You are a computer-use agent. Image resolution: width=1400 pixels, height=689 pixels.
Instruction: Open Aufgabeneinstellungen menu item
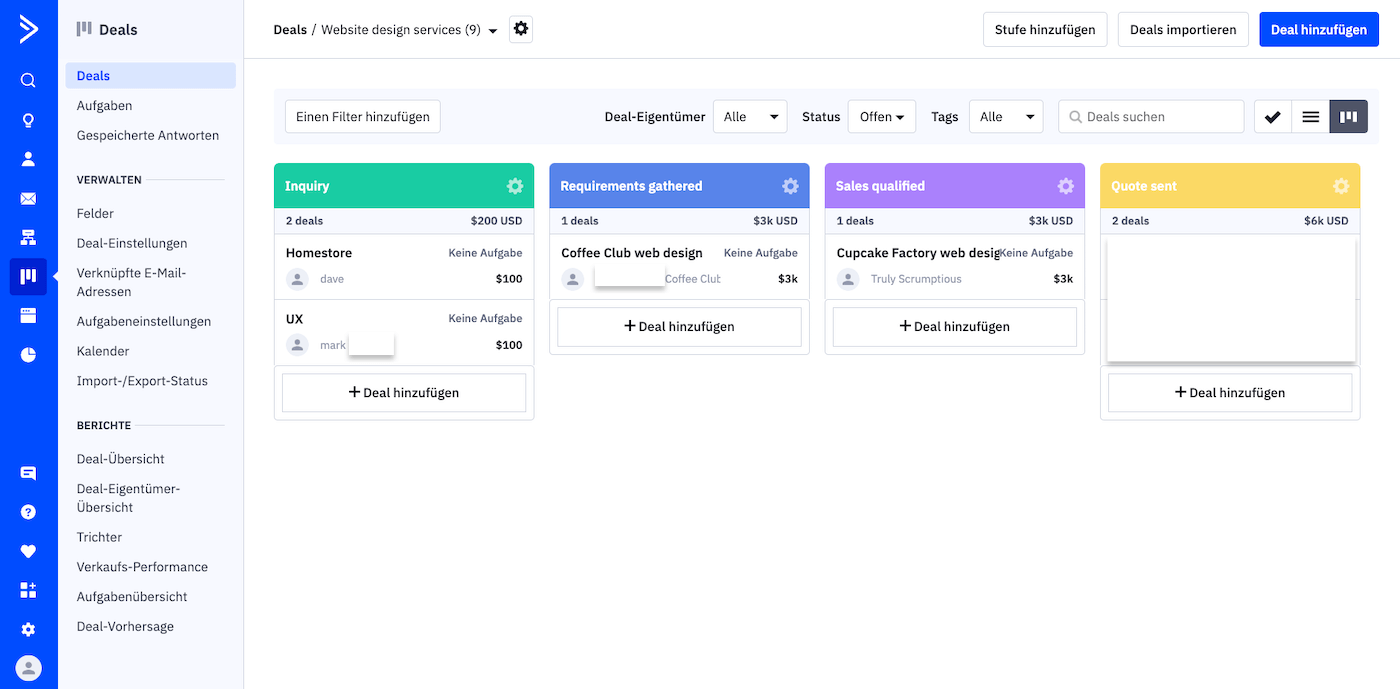click(144, 322)
